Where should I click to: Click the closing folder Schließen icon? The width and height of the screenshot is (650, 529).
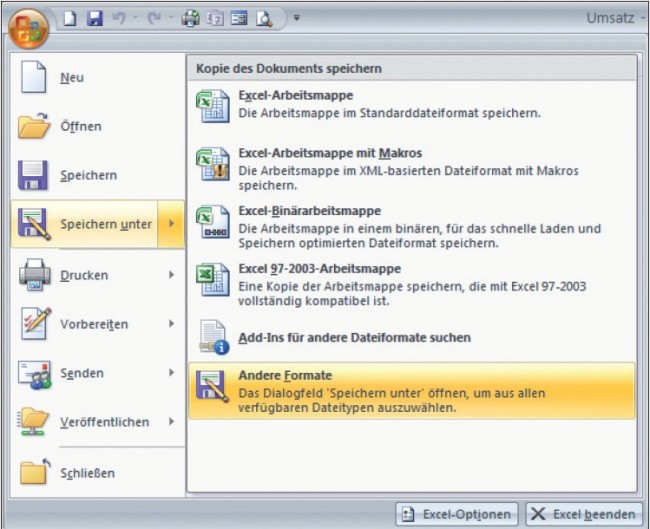(35, 472)
